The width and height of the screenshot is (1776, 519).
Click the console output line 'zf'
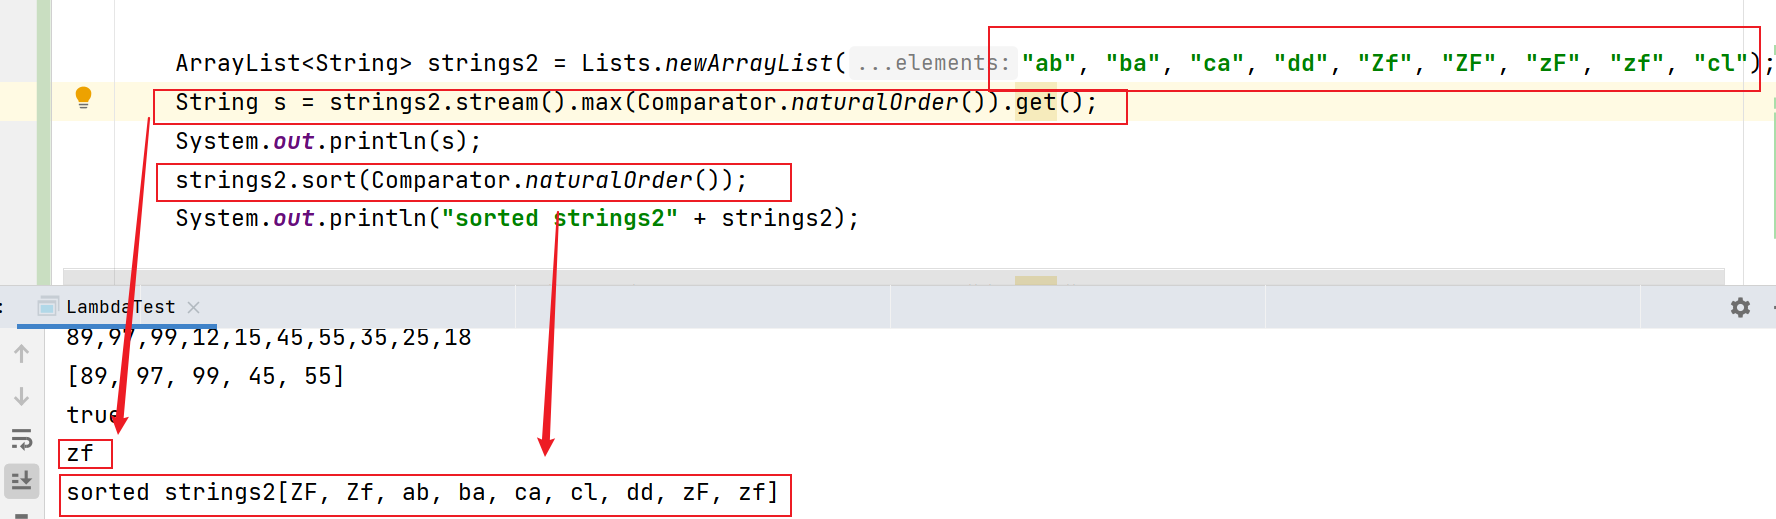(x=80, y=454)
